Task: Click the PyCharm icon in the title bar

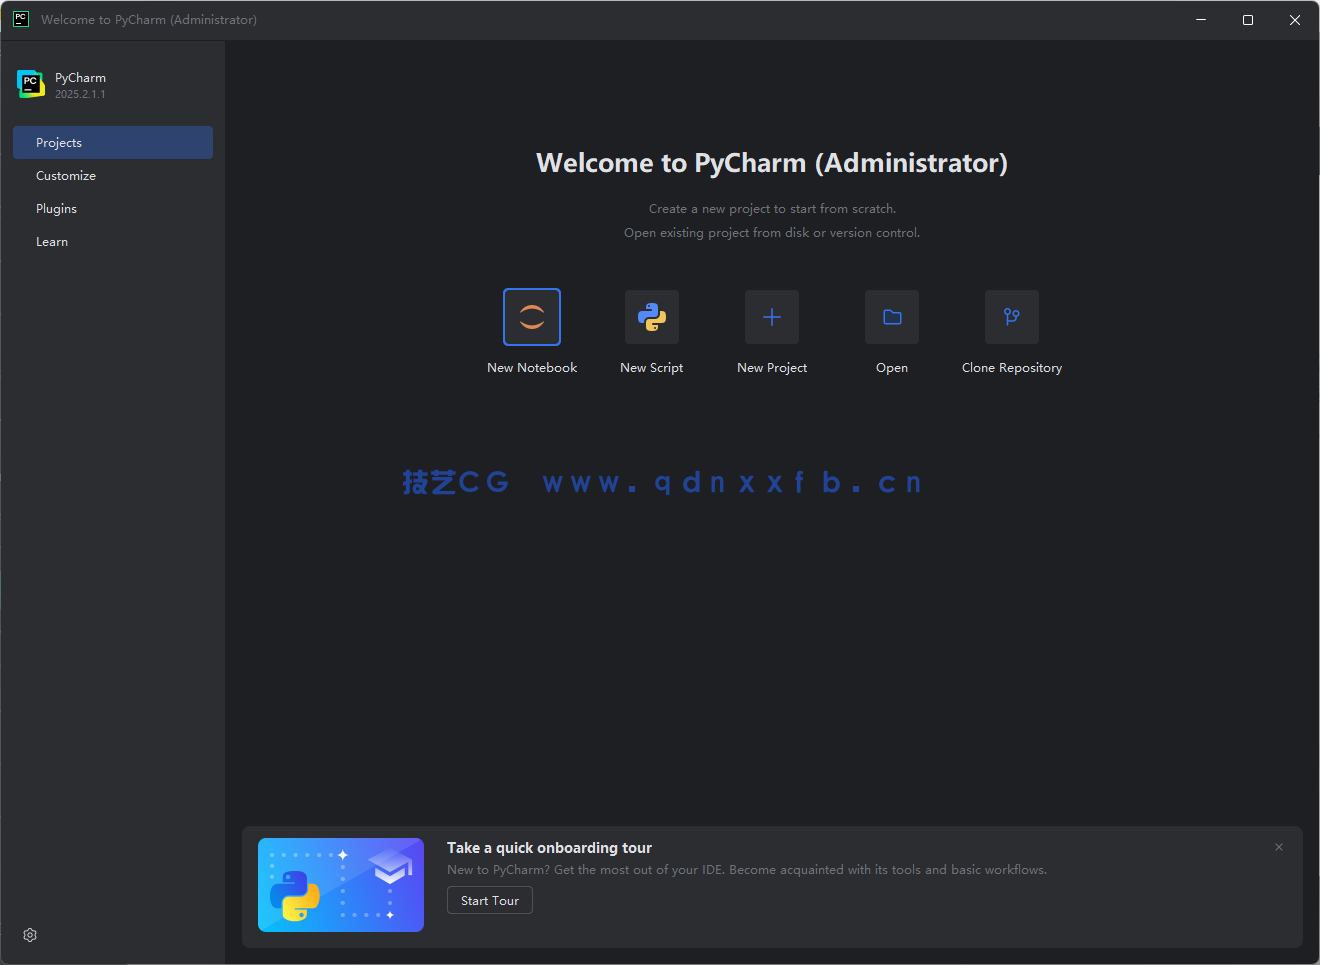Action: tap(20, 19)
